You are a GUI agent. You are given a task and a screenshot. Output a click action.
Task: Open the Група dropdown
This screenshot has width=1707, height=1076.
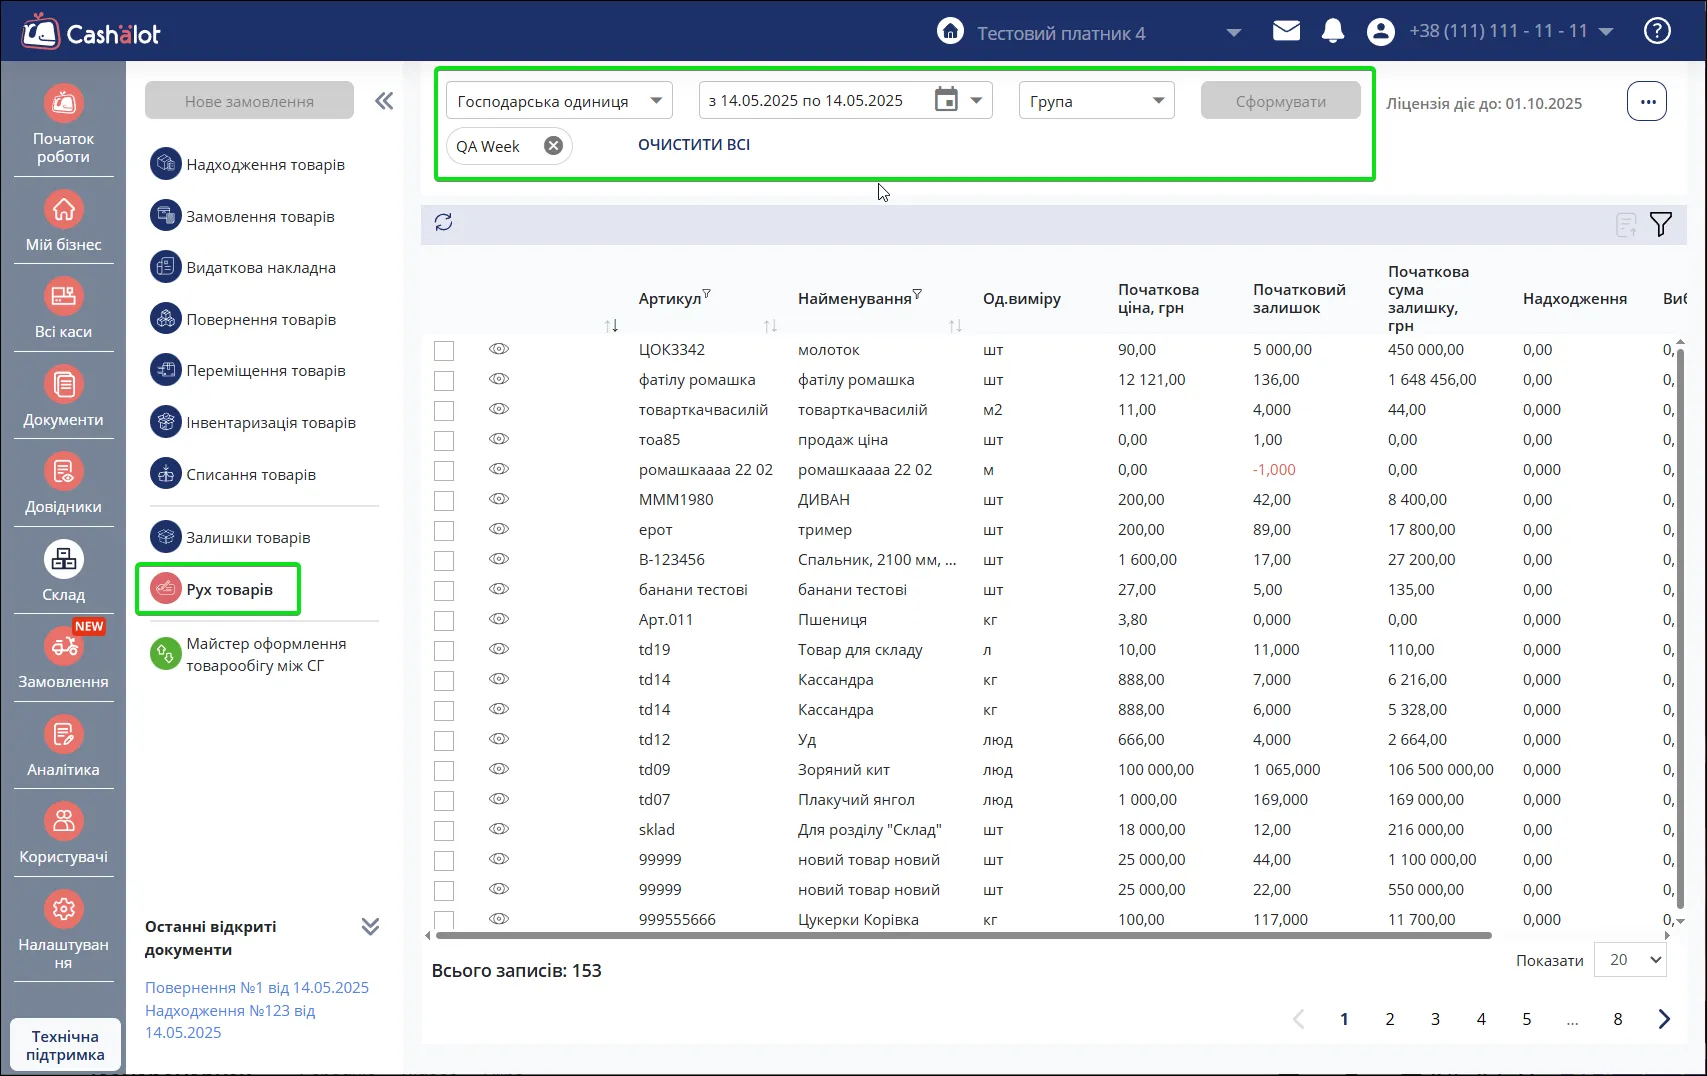[x=1096, y=101]
